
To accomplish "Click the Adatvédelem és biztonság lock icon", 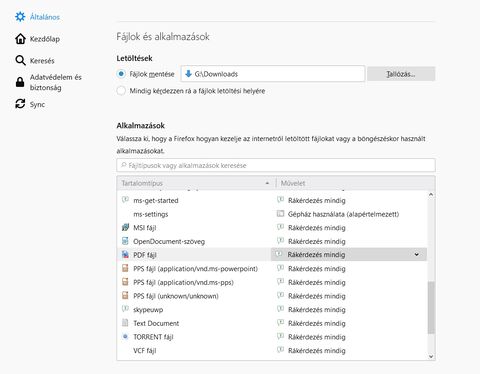I will [x=20, y=82].
